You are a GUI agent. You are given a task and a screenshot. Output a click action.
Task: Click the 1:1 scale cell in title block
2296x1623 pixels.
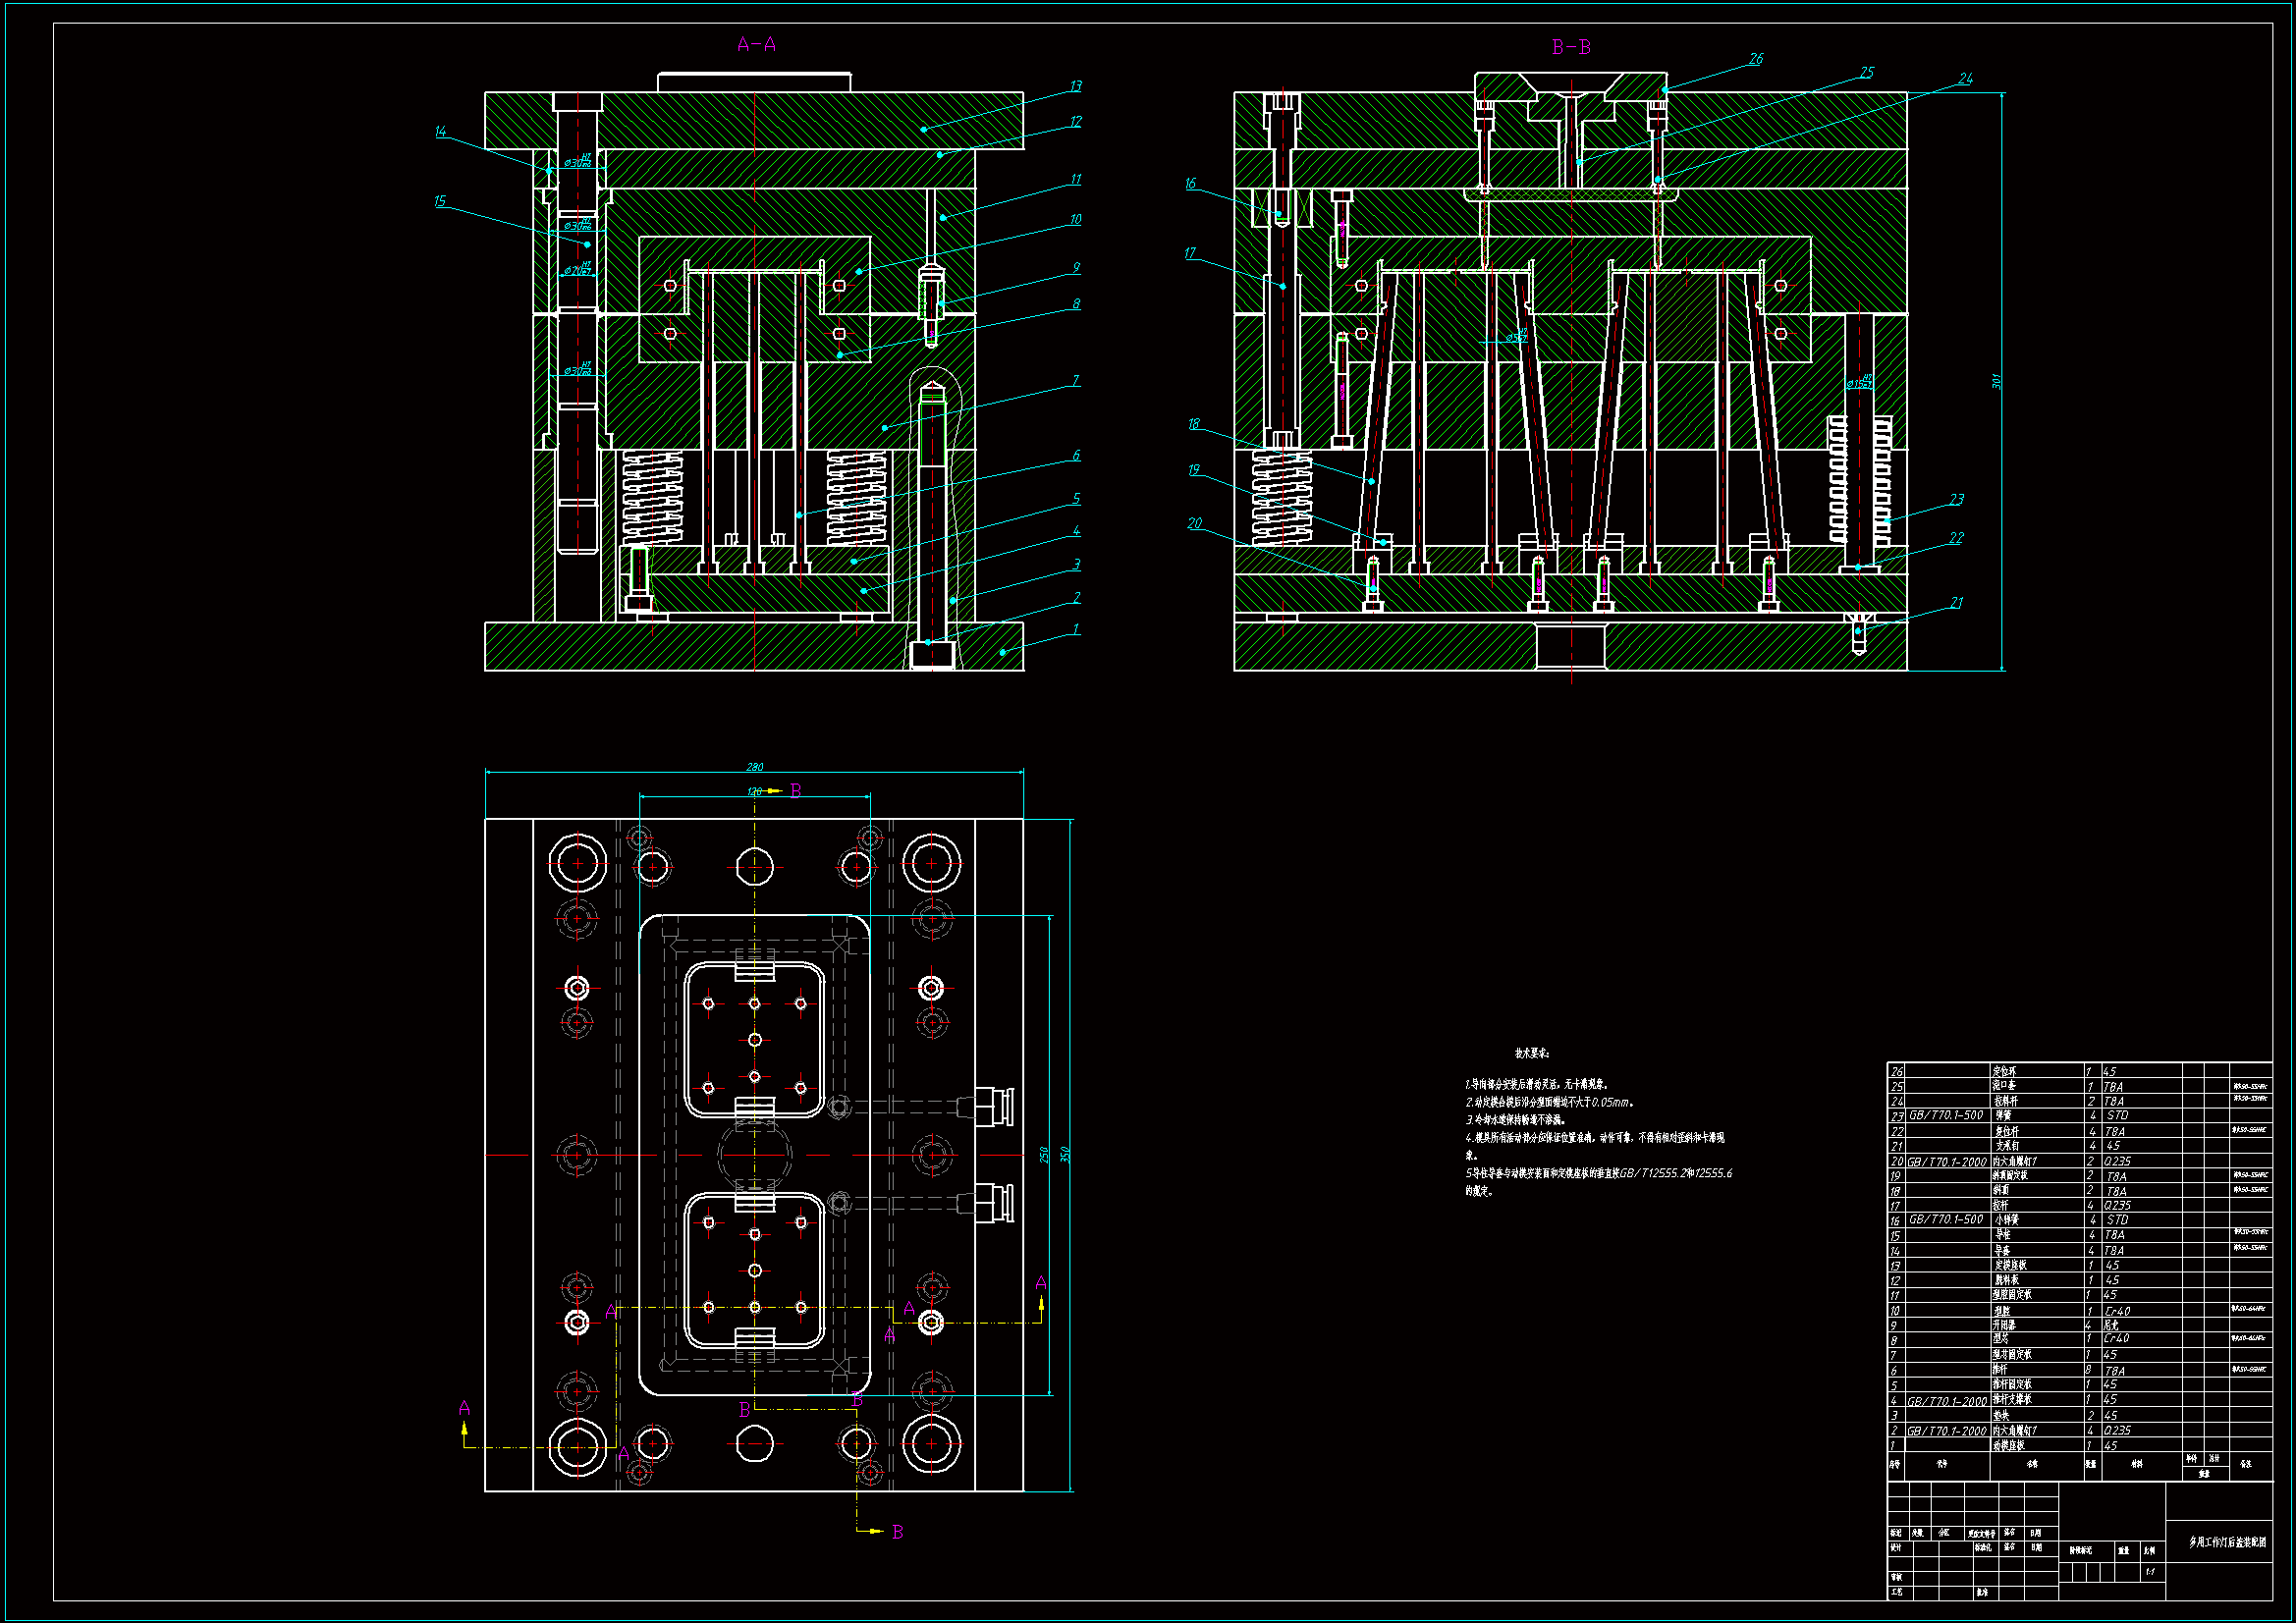(2149, 1572)
